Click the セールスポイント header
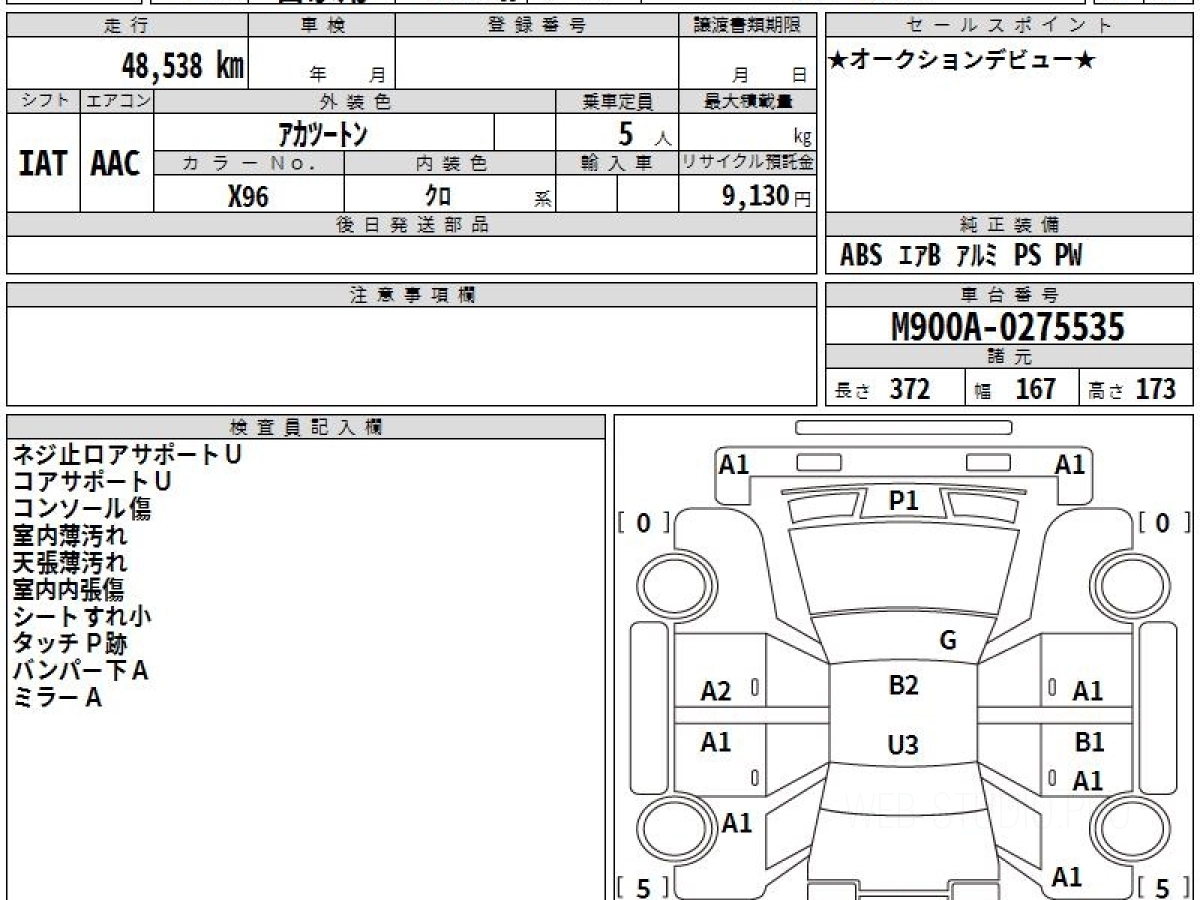 pyautogui.click(x=1010, y=26)
